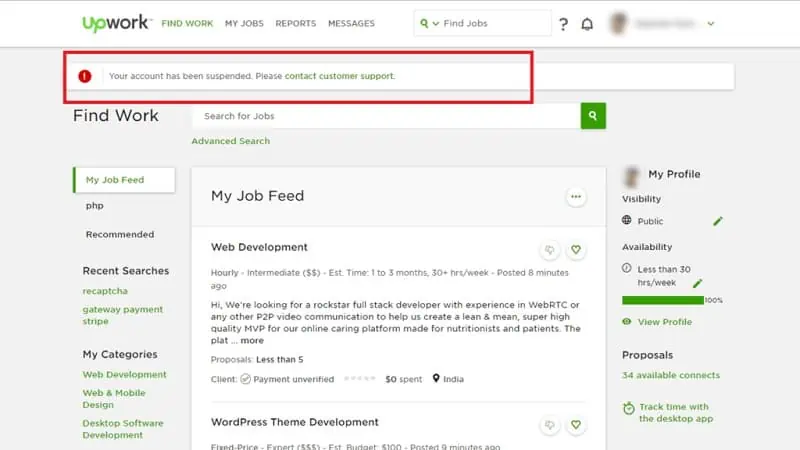Click the client star rating
800x450 pixels.
click(360, 379)
